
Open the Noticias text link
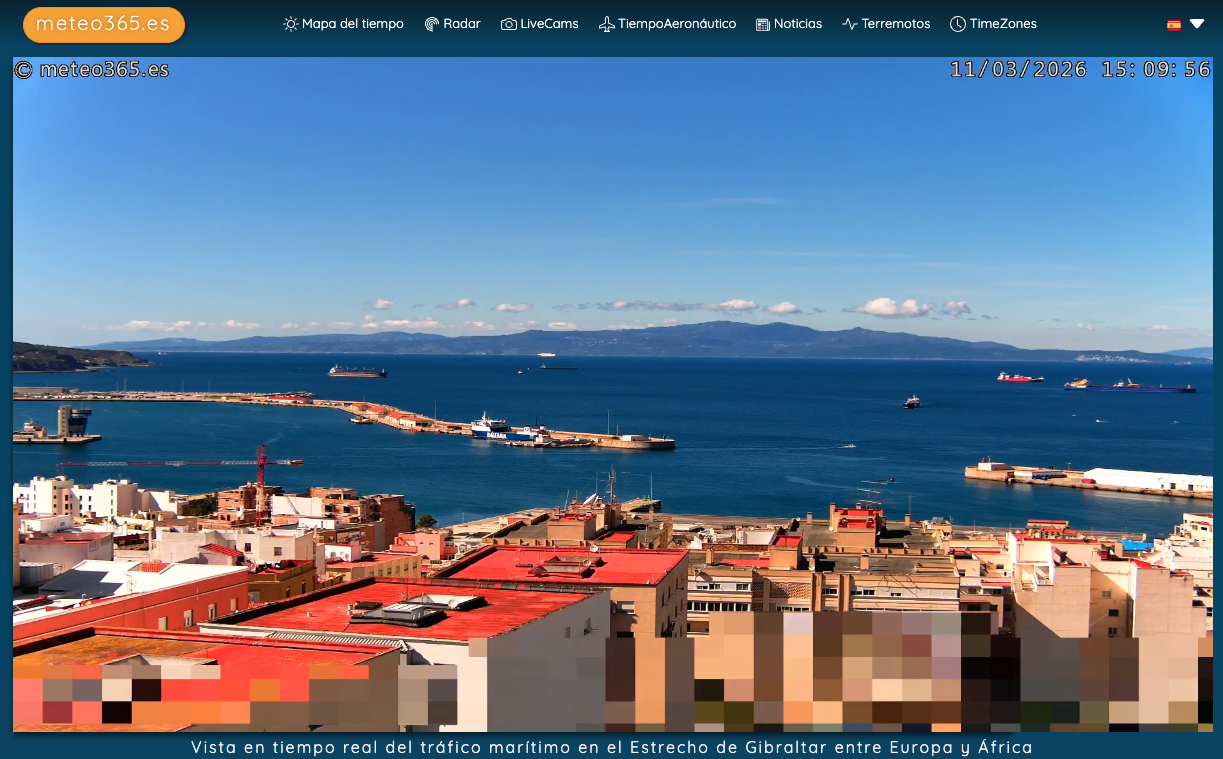798,24
